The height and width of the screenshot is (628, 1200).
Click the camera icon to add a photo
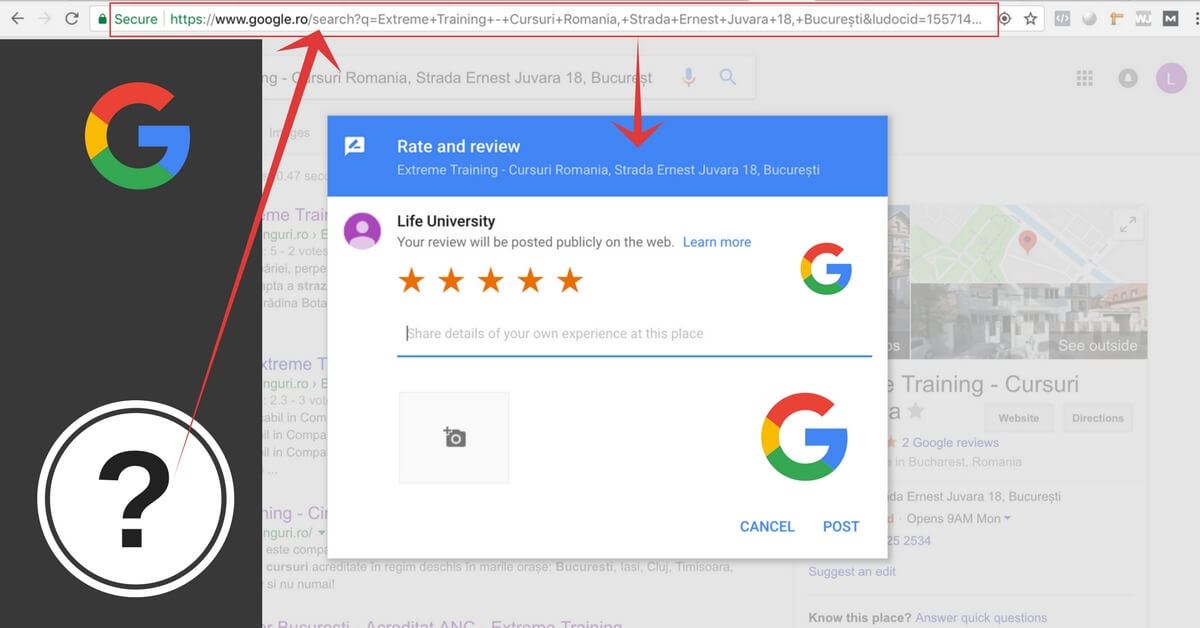(454, 437)
